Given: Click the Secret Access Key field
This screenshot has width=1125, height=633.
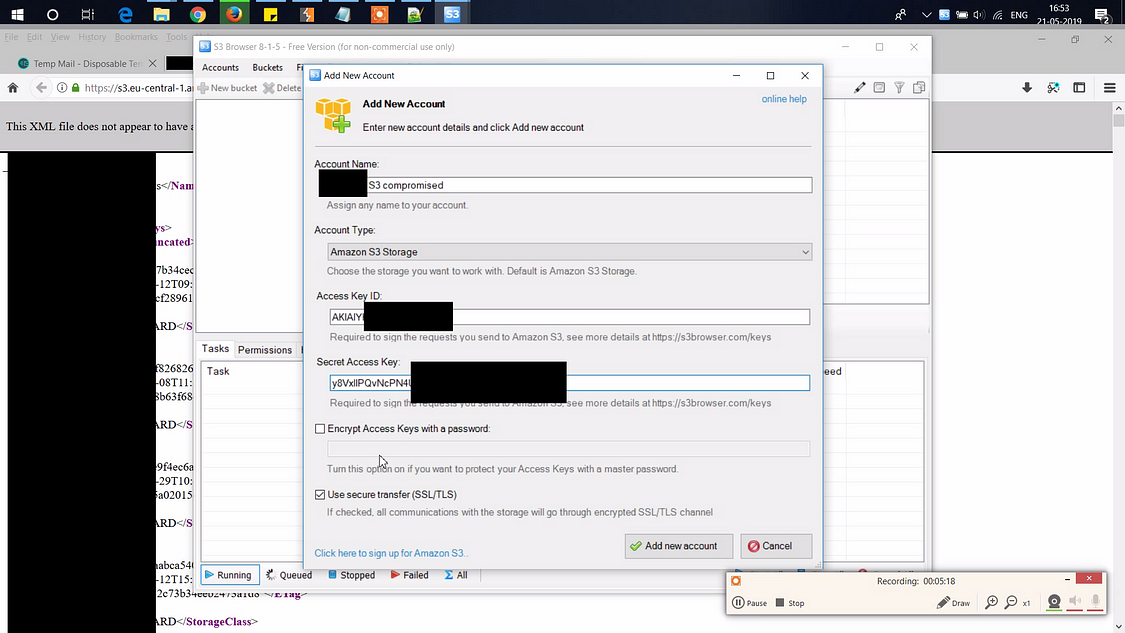Looking at the screenshot, I should pyautogui.click(x=570, y=383).
